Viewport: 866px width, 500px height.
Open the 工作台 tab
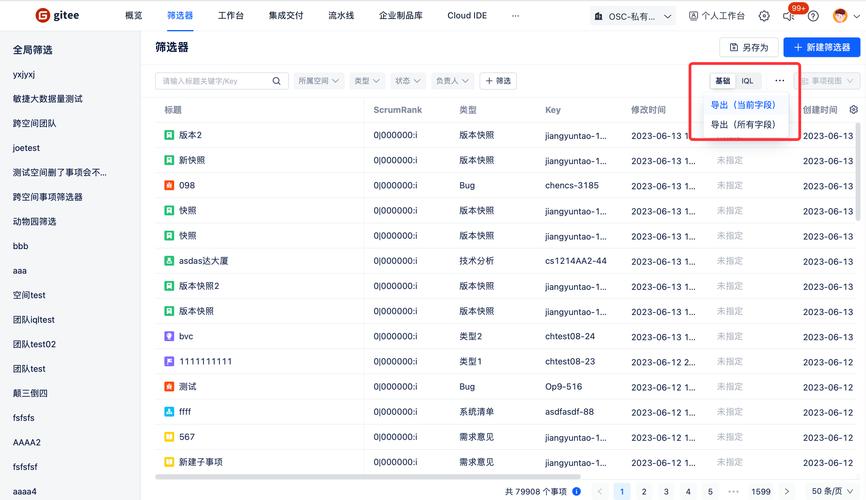pos(231,15)
